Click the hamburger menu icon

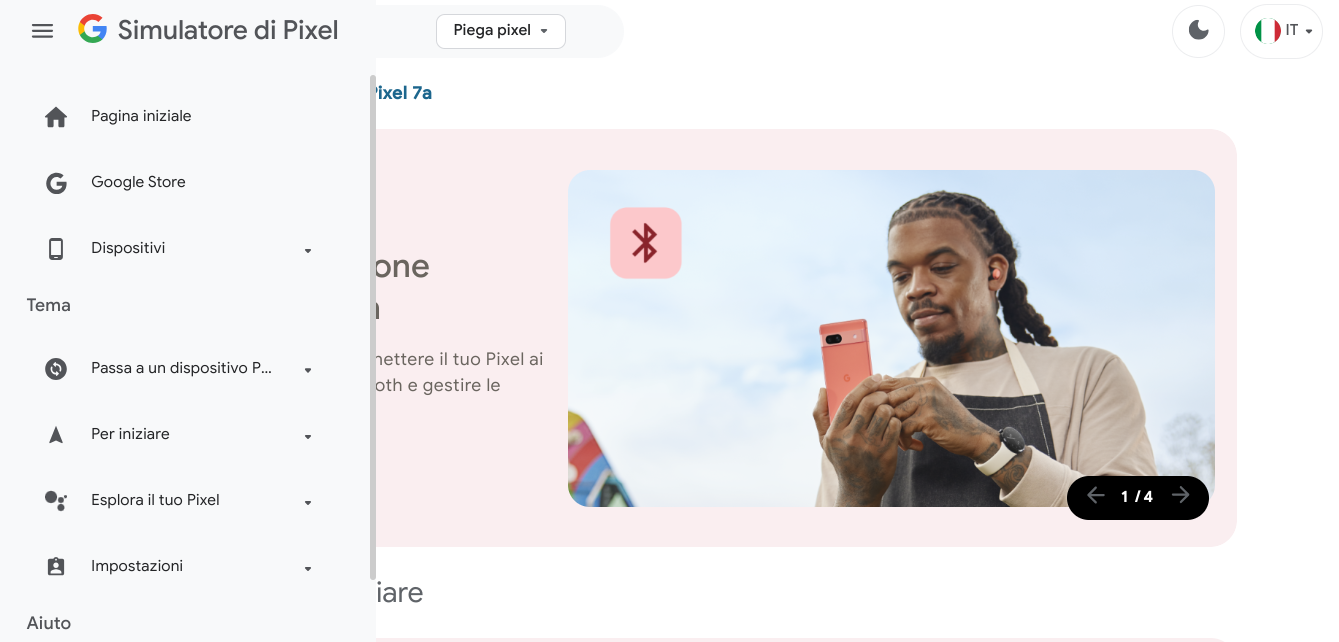point(42,31)
